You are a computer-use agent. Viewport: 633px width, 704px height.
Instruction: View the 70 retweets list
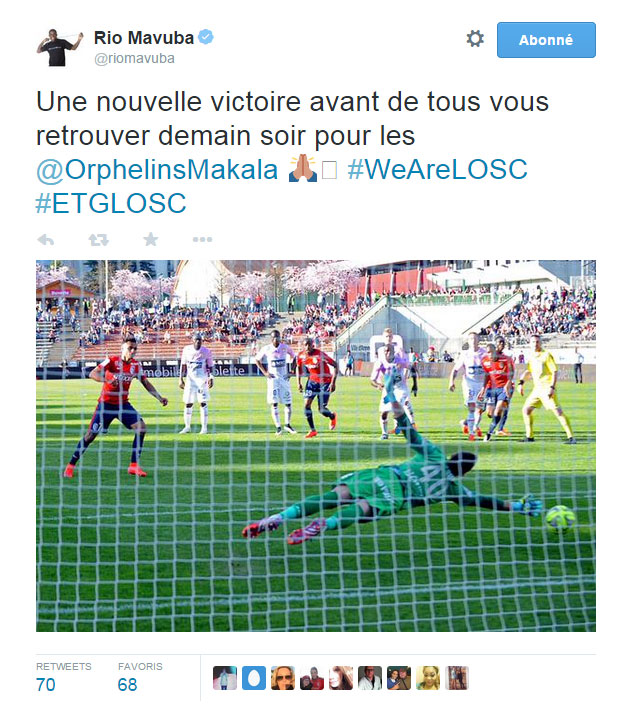63,678
